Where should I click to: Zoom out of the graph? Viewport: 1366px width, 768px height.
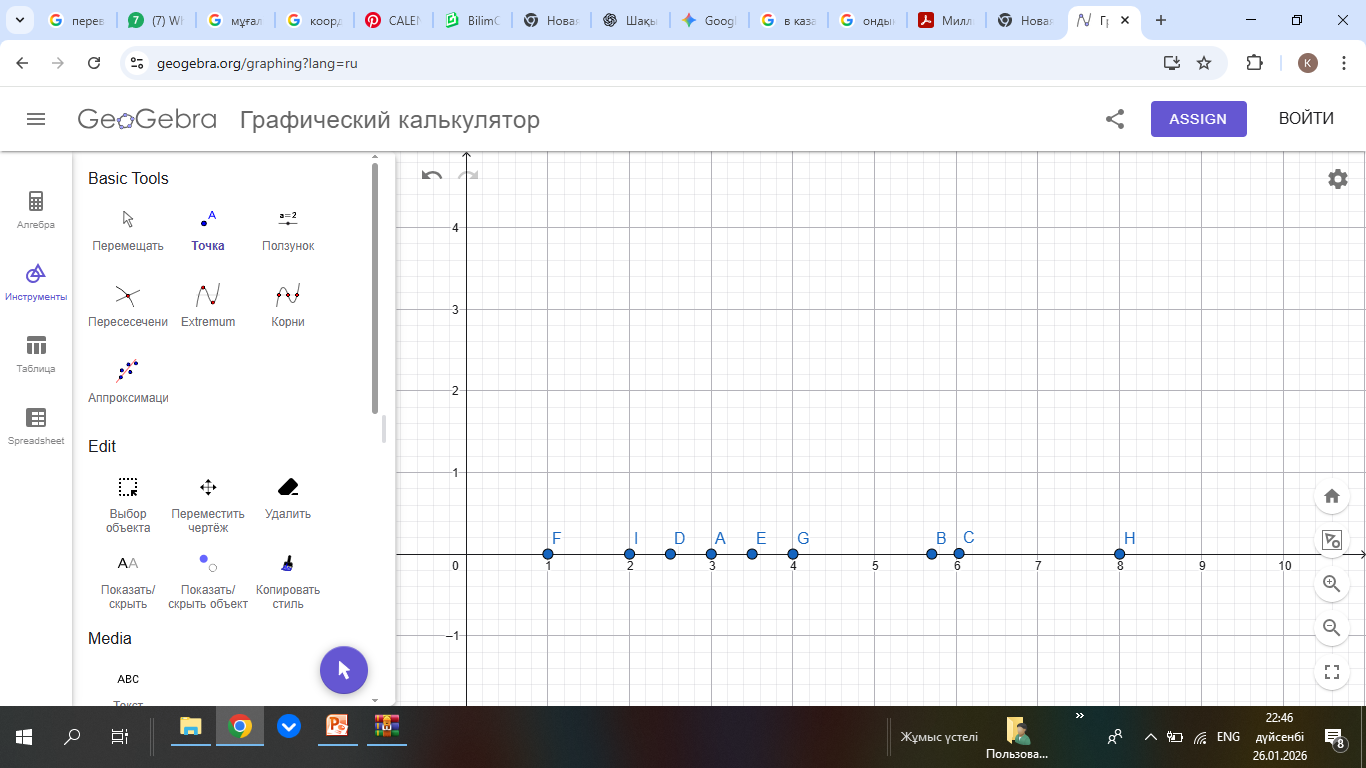1331,628
